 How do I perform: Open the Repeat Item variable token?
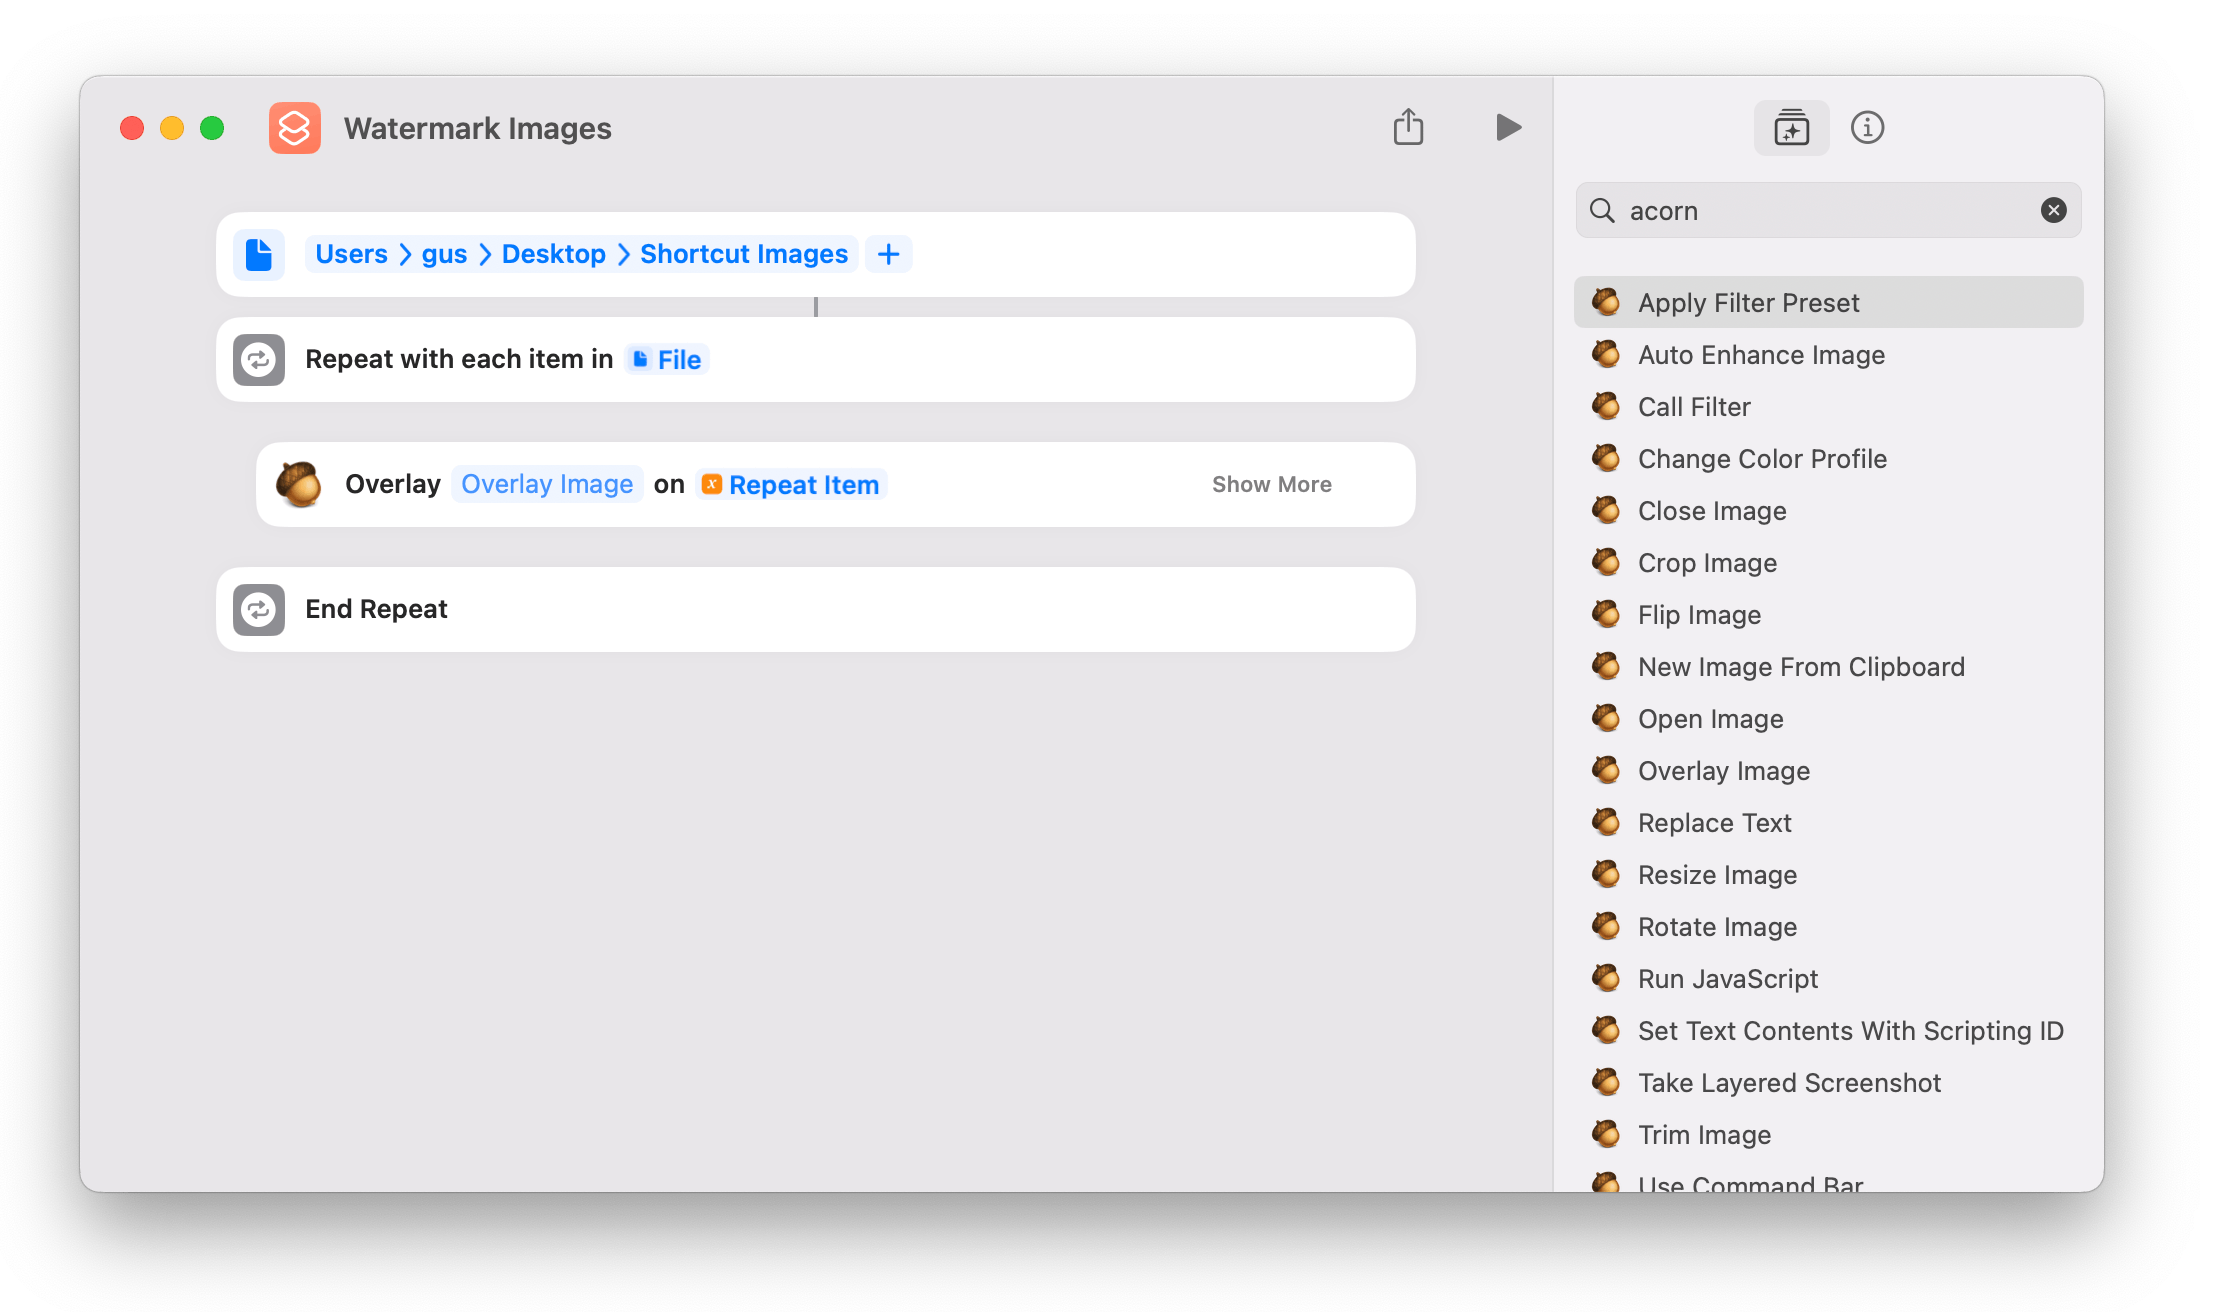(x=791, y=484)
